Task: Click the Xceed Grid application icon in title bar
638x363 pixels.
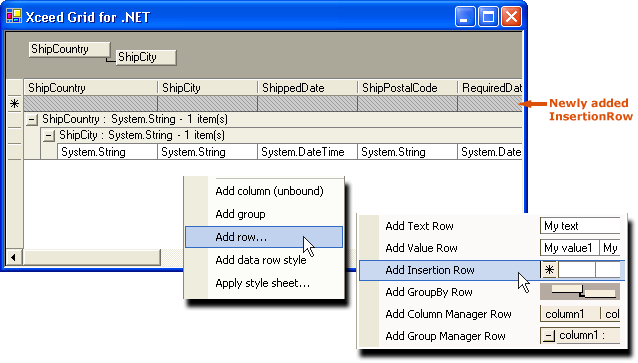Action: [13, 16]
